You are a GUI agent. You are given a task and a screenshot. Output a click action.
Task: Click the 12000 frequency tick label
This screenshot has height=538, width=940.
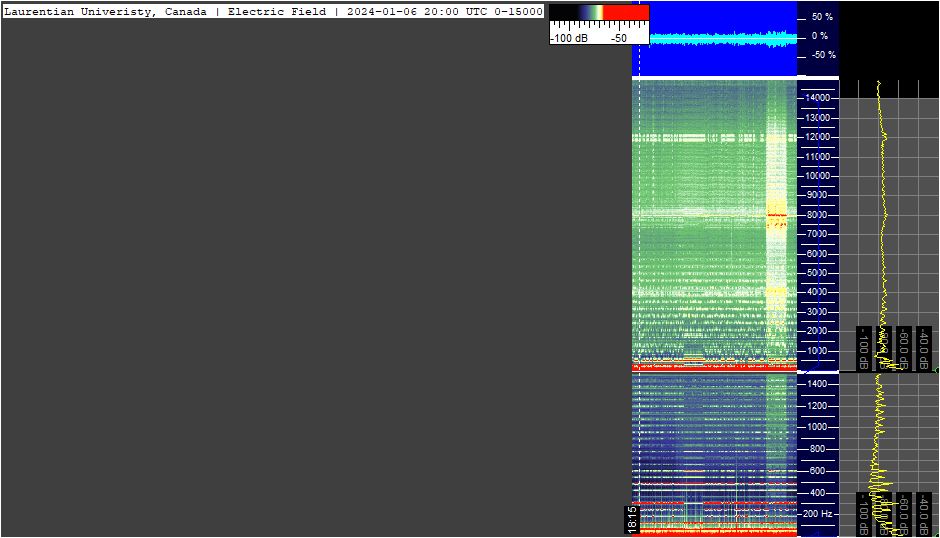point(818,137)
